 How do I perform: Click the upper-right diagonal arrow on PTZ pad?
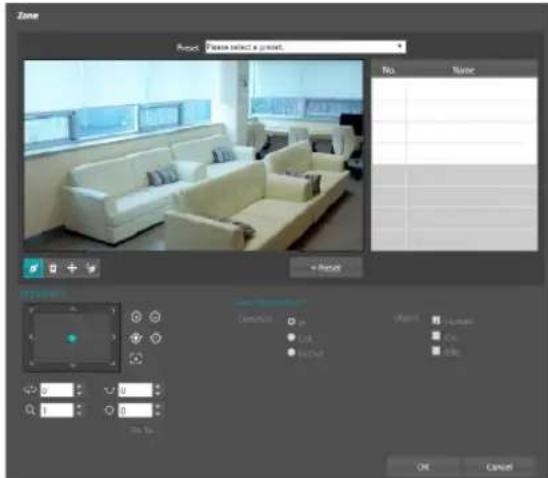(113, 310)
